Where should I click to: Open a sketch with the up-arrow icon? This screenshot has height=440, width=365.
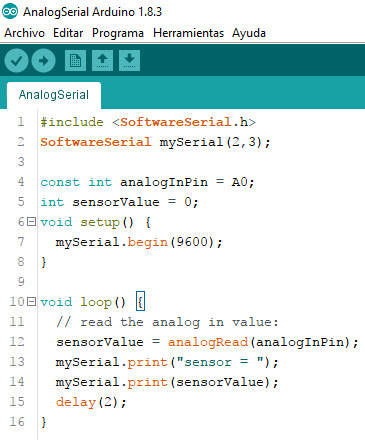click(102, 60)
